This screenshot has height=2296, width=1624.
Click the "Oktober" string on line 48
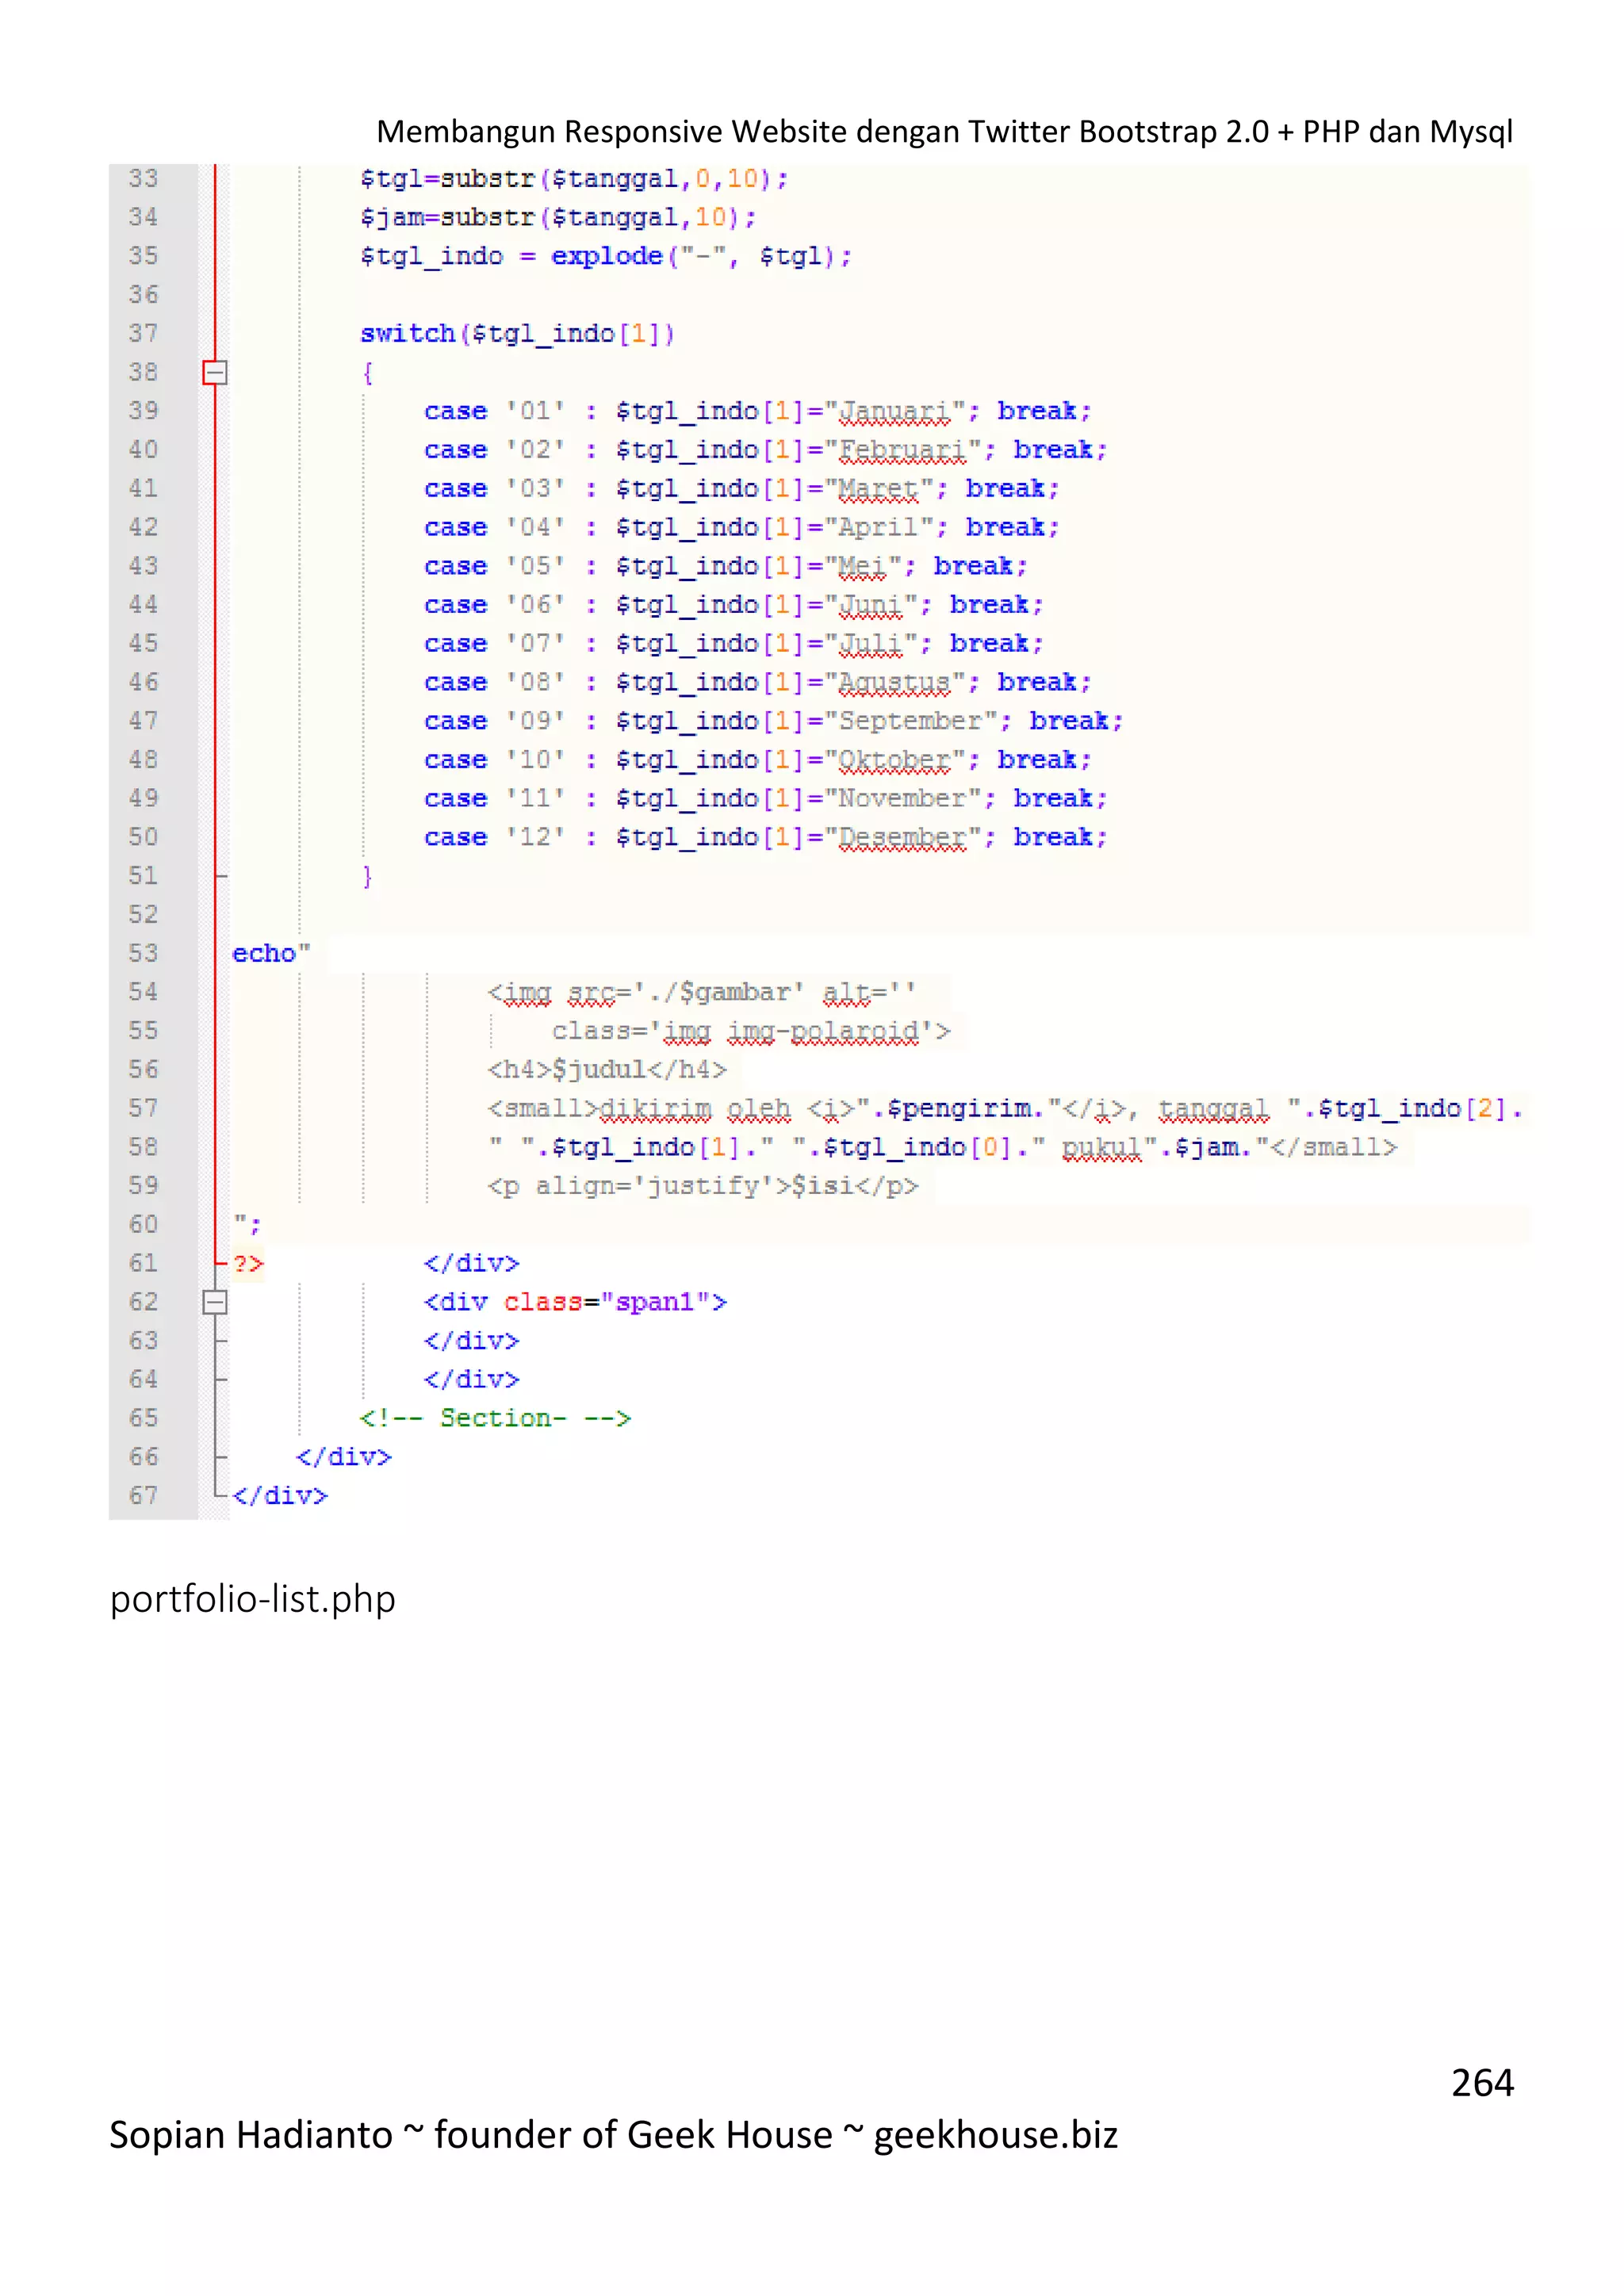pyautogui.click(x=895, y=760)
